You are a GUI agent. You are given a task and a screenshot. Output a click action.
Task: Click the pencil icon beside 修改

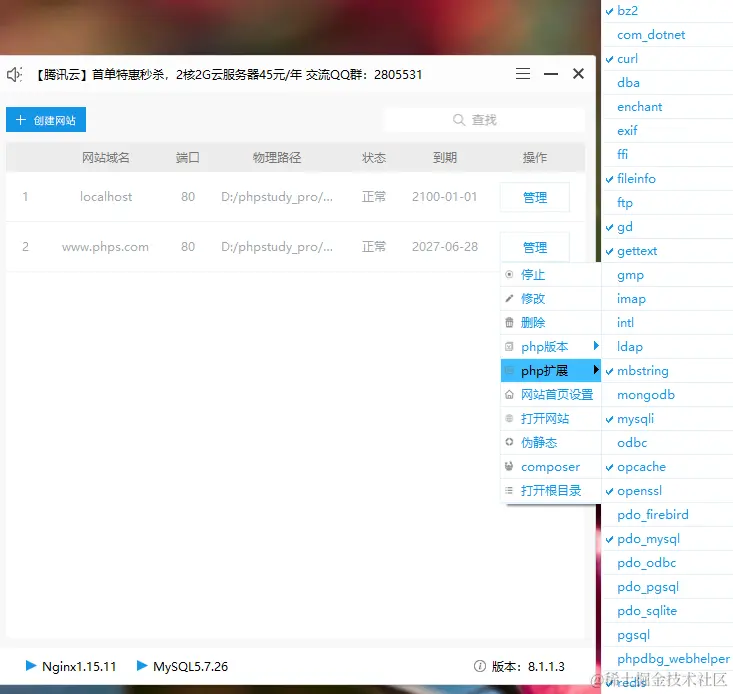tap(509, 298)
